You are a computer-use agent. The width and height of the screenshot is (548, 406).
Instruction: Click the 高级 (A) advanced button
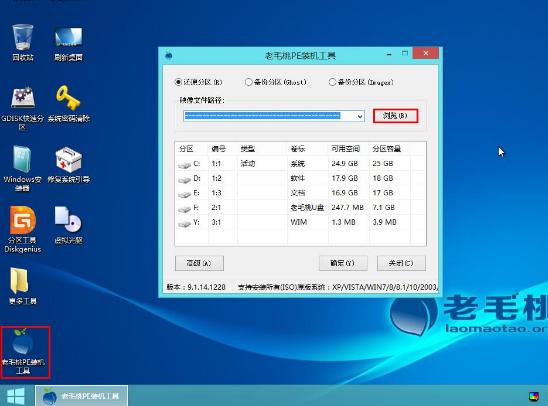click(199, 263)
